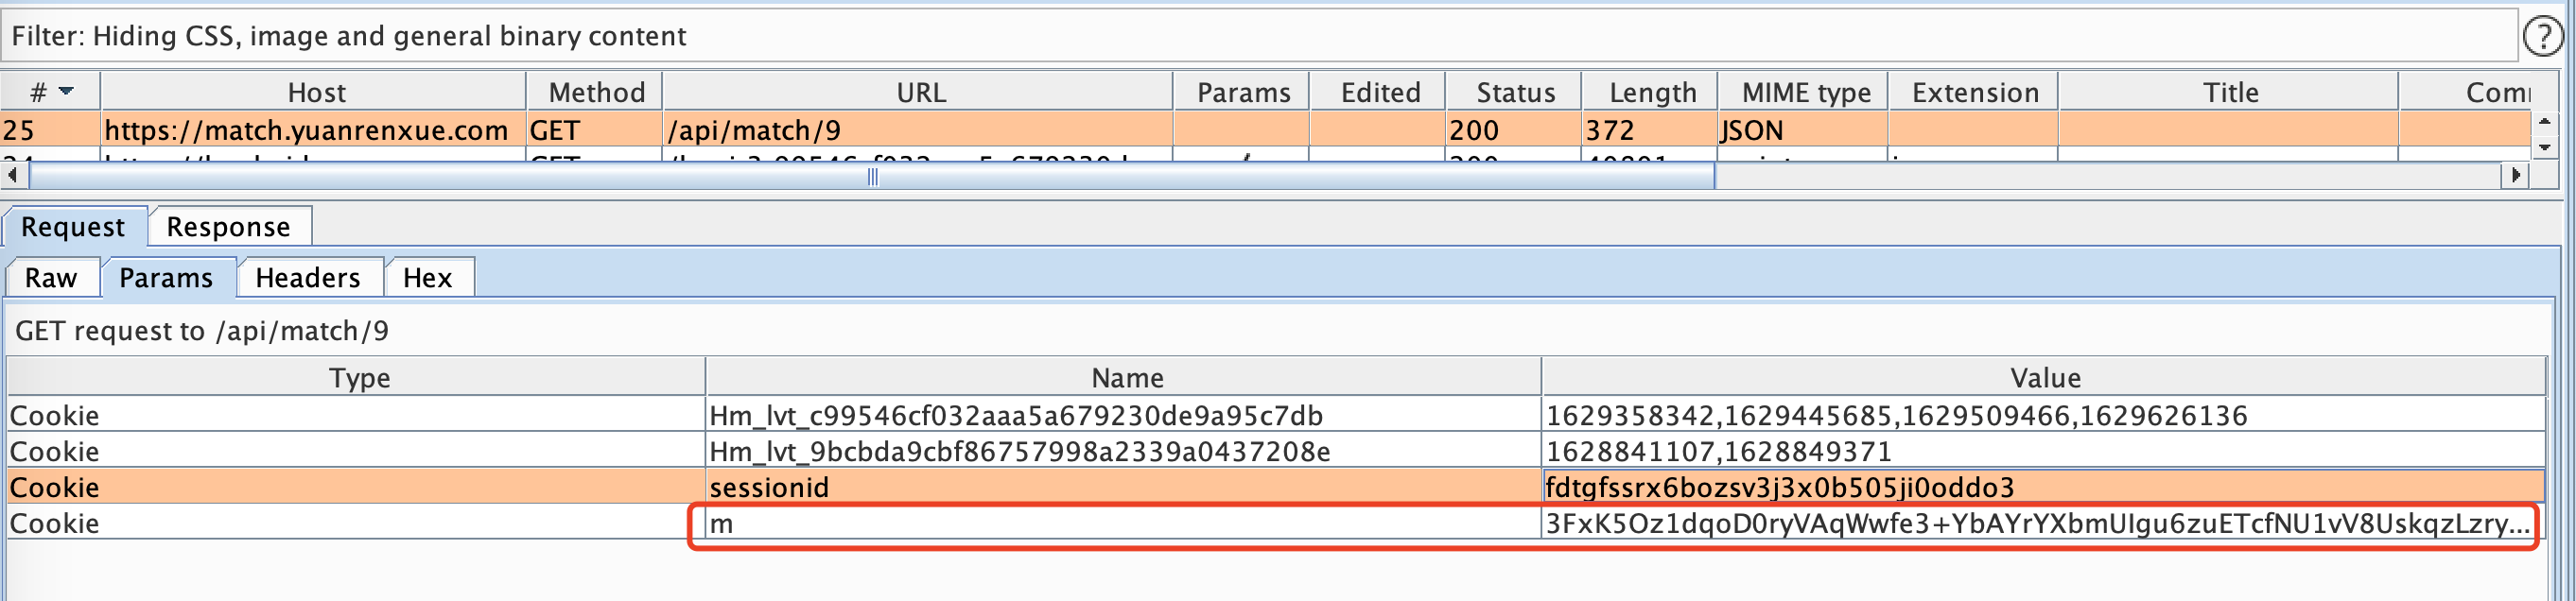Select the m cookie name cell
The image size is (2576, 601).
pyautogui.click(x=1124, y=522)
